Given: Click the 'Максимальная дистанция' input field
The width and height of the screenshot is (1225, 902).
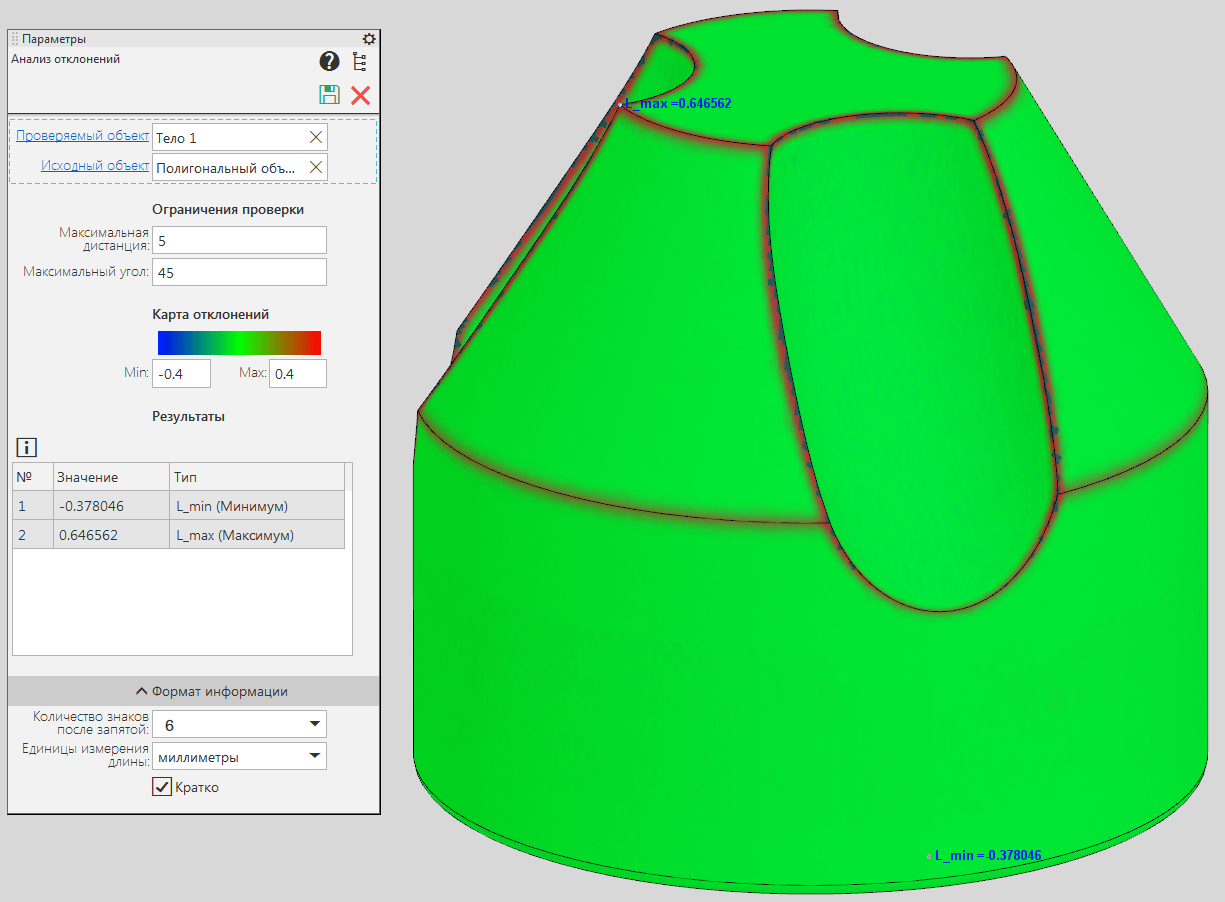Looking at the screenshot, I should tap(239, 240).
